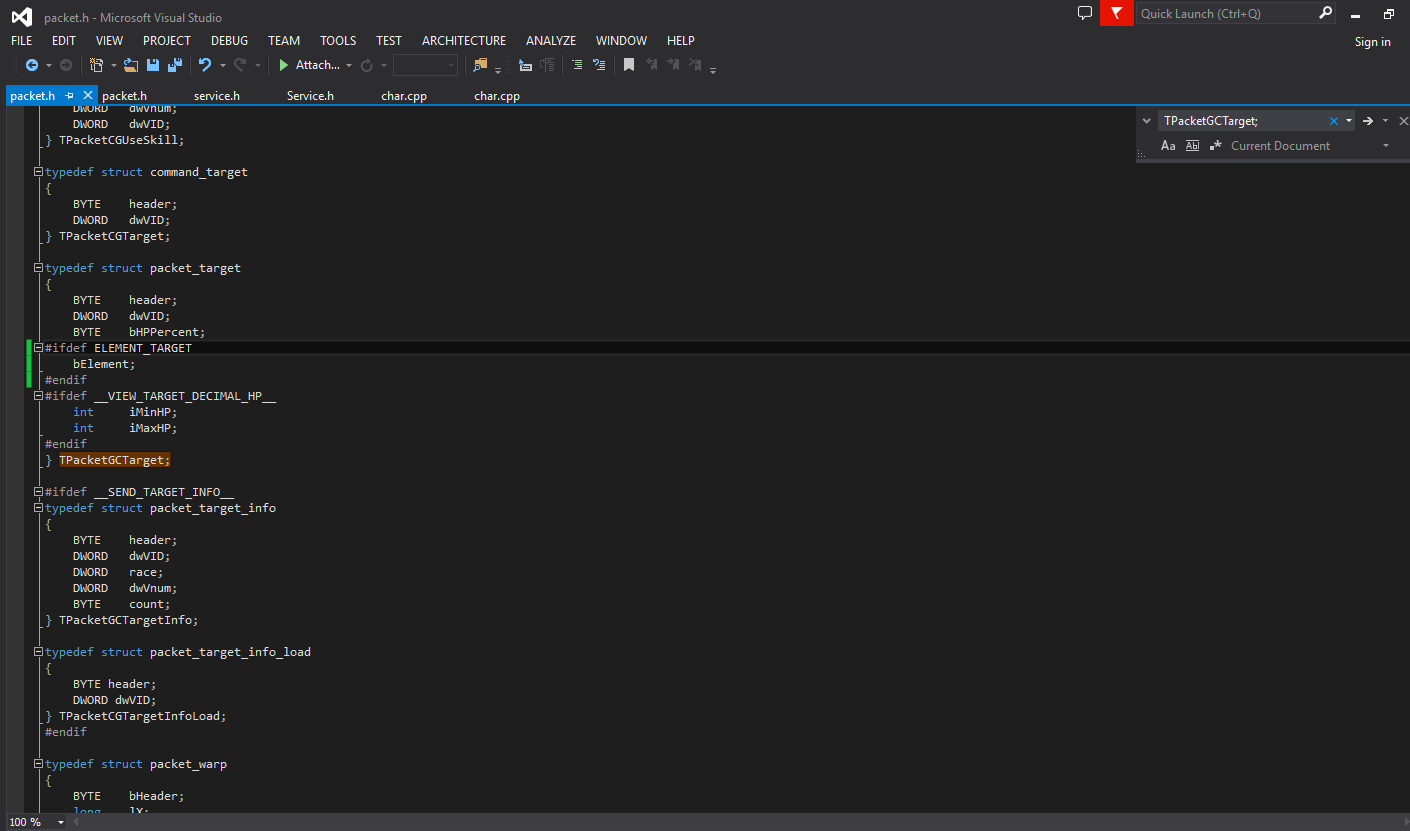This screenshot has height=831, width=1410.
Task: Collapse the __VIEW_TARGET_DECIMAL_HP__ ifdef block
Action: pos(38,396)
